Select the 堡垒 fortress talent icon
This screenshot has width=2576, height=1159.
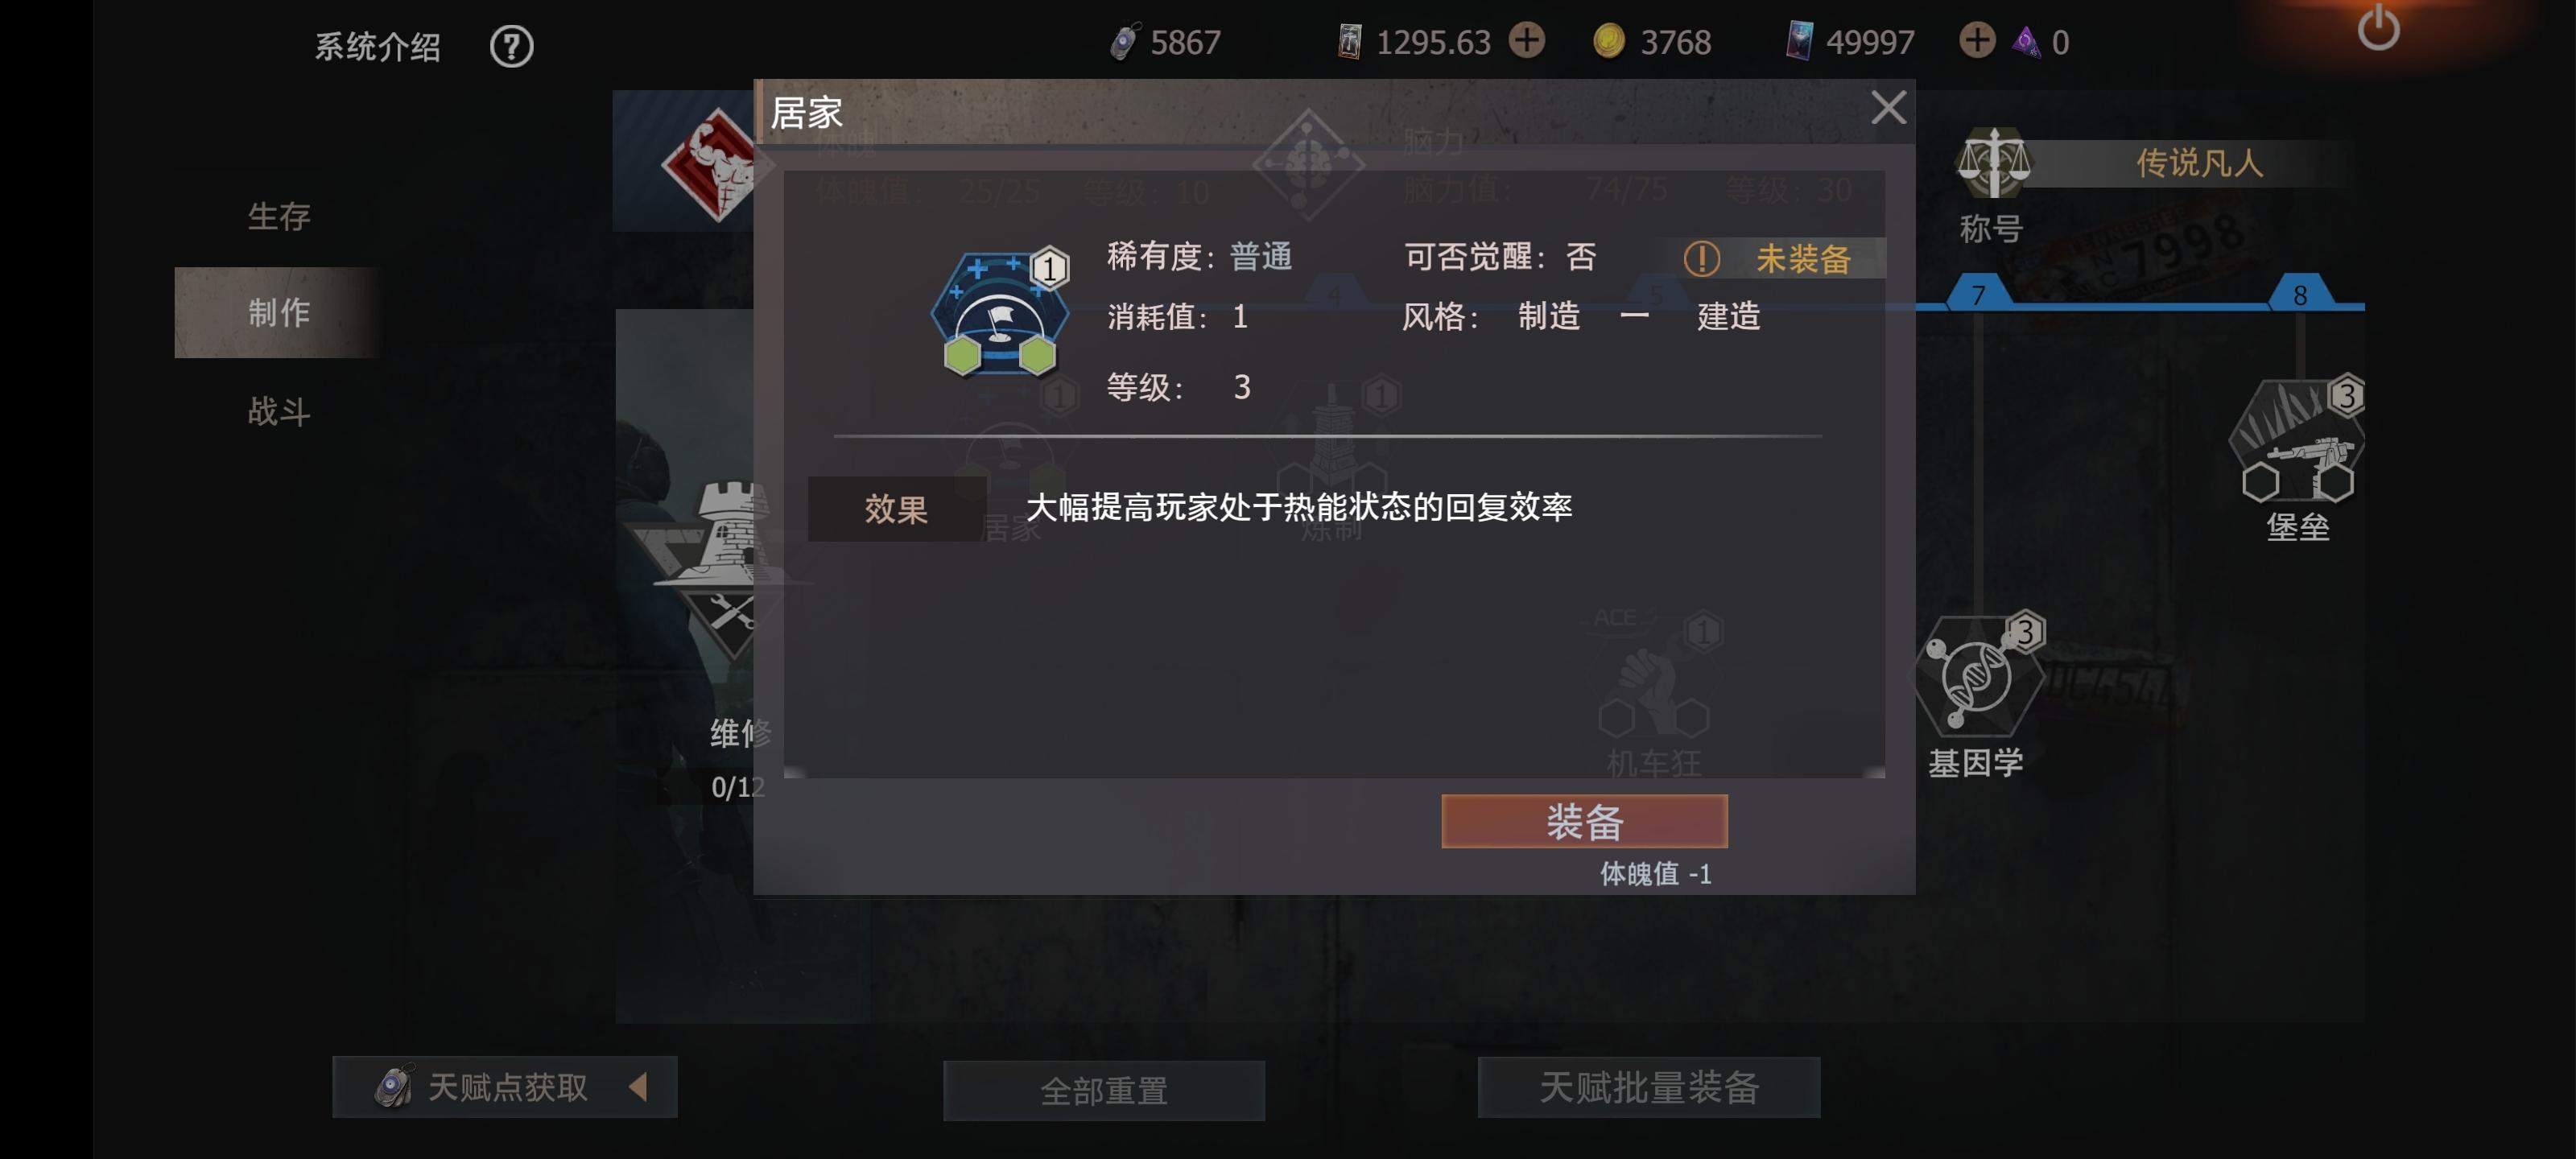pyautogui.click(x=2297, y=441)
